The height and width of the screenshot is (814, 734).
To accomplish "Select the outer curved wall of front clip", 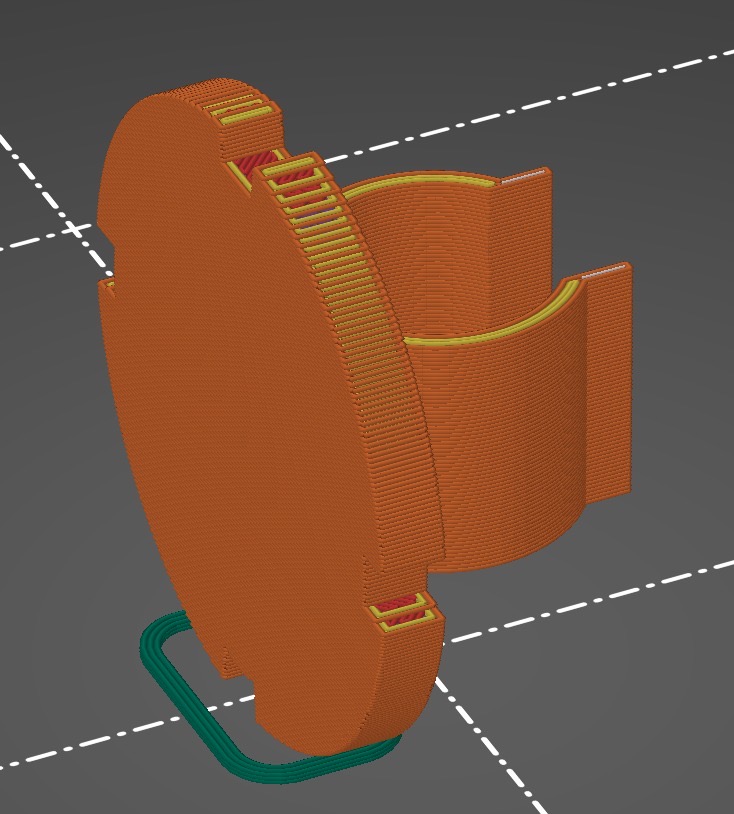I will coord(500,450).
